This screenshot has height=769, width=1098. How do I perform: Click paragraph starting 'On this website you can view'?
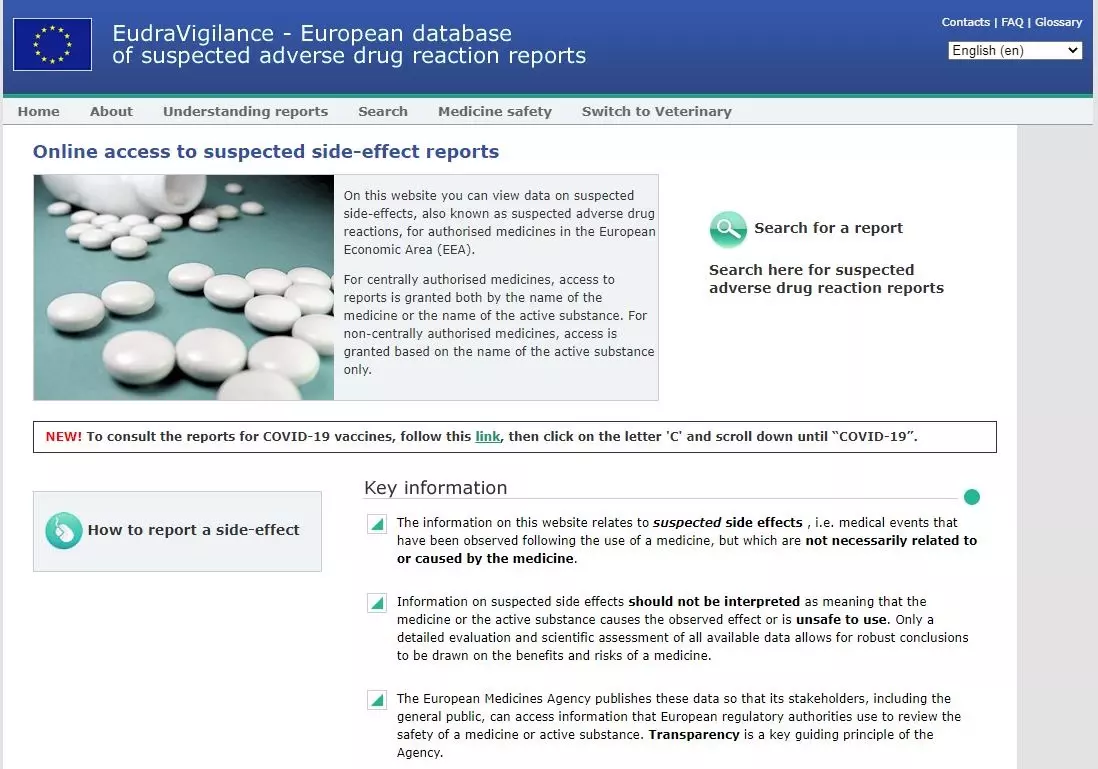[499, 223]
